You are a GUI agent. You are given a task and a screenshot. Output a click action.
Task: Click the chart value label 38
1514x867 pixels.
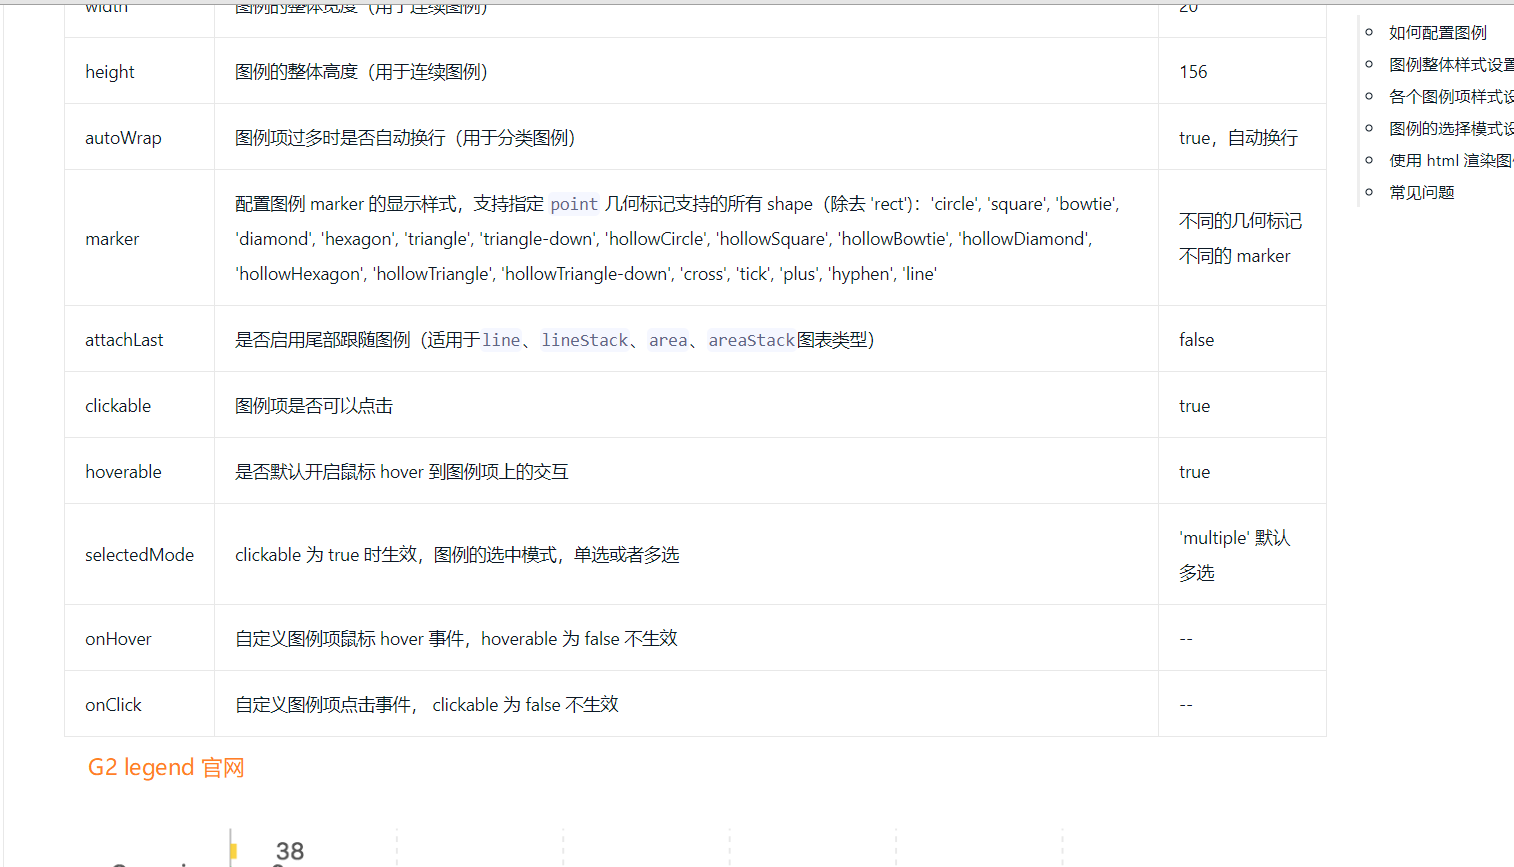coord(290,851)
